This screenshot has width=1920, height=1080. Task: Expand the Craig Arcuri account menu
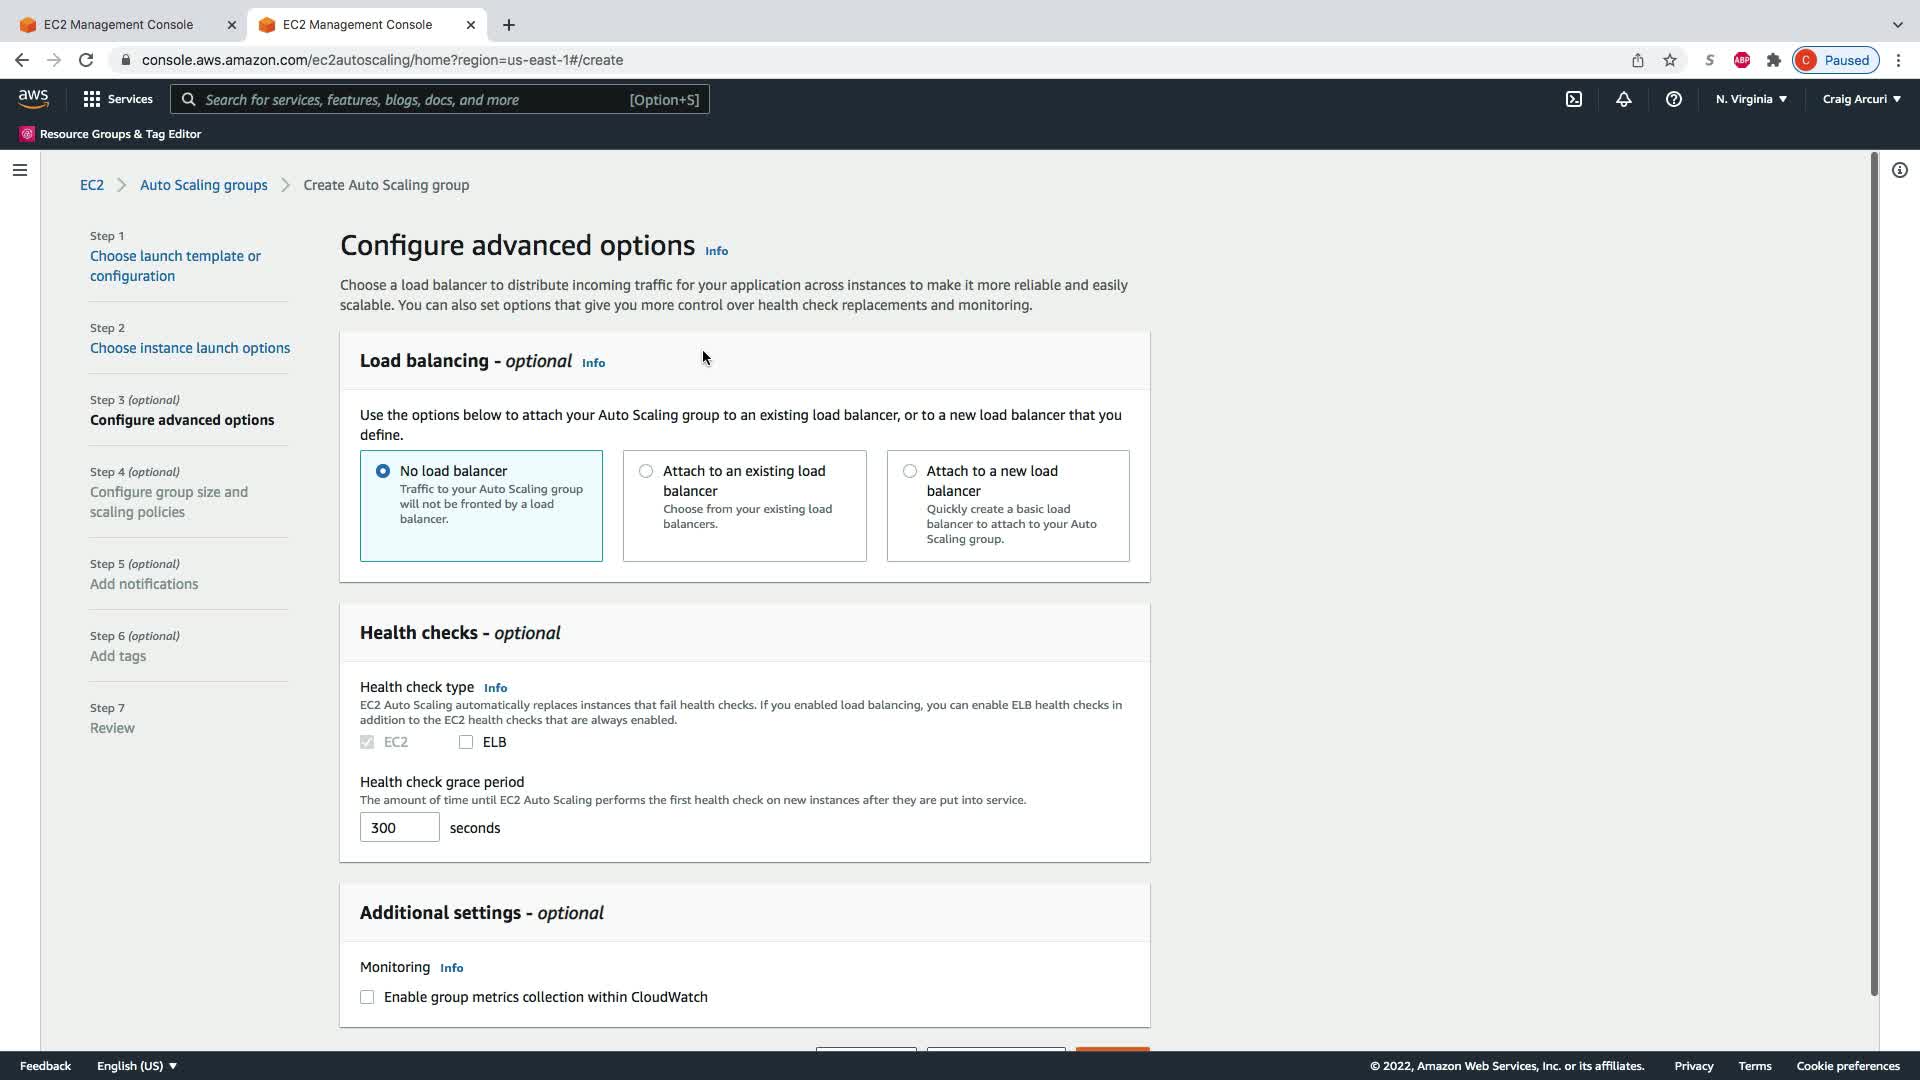coord(1861,99)
